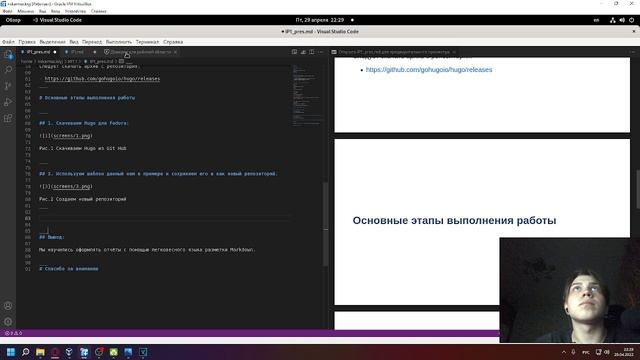Click the 'Рис.2 Создаем новый репозиторий' line
The height and width of the screenshot is (360, 640).
[83, 199]
